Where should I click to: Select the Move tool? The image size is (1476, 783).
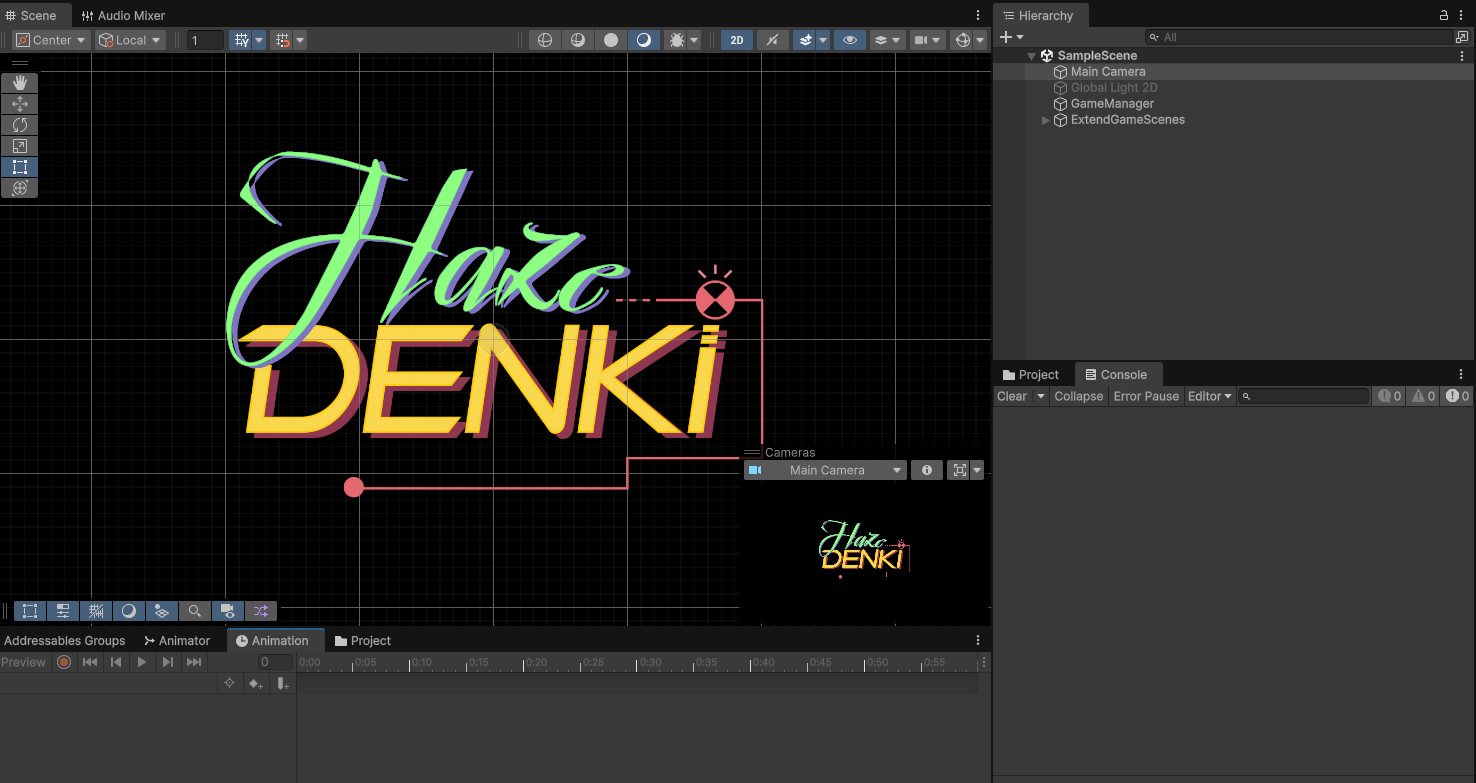[x=19, y=104]
